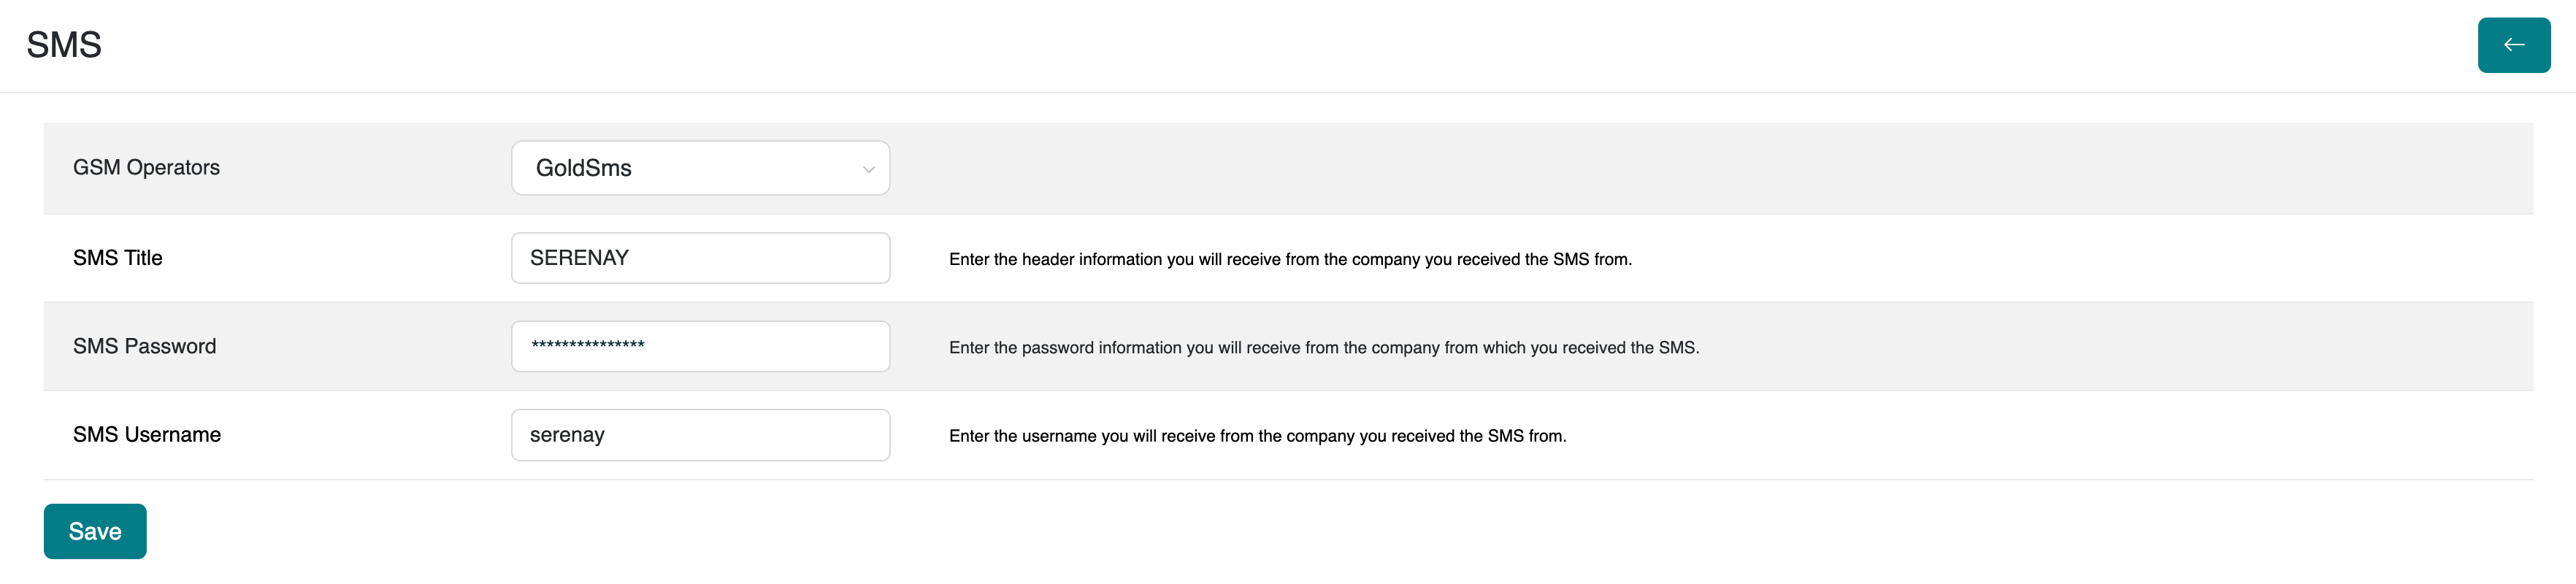Click the username help text
2576x584 pixels.
pyautogui.click(x=1257, y=436)
